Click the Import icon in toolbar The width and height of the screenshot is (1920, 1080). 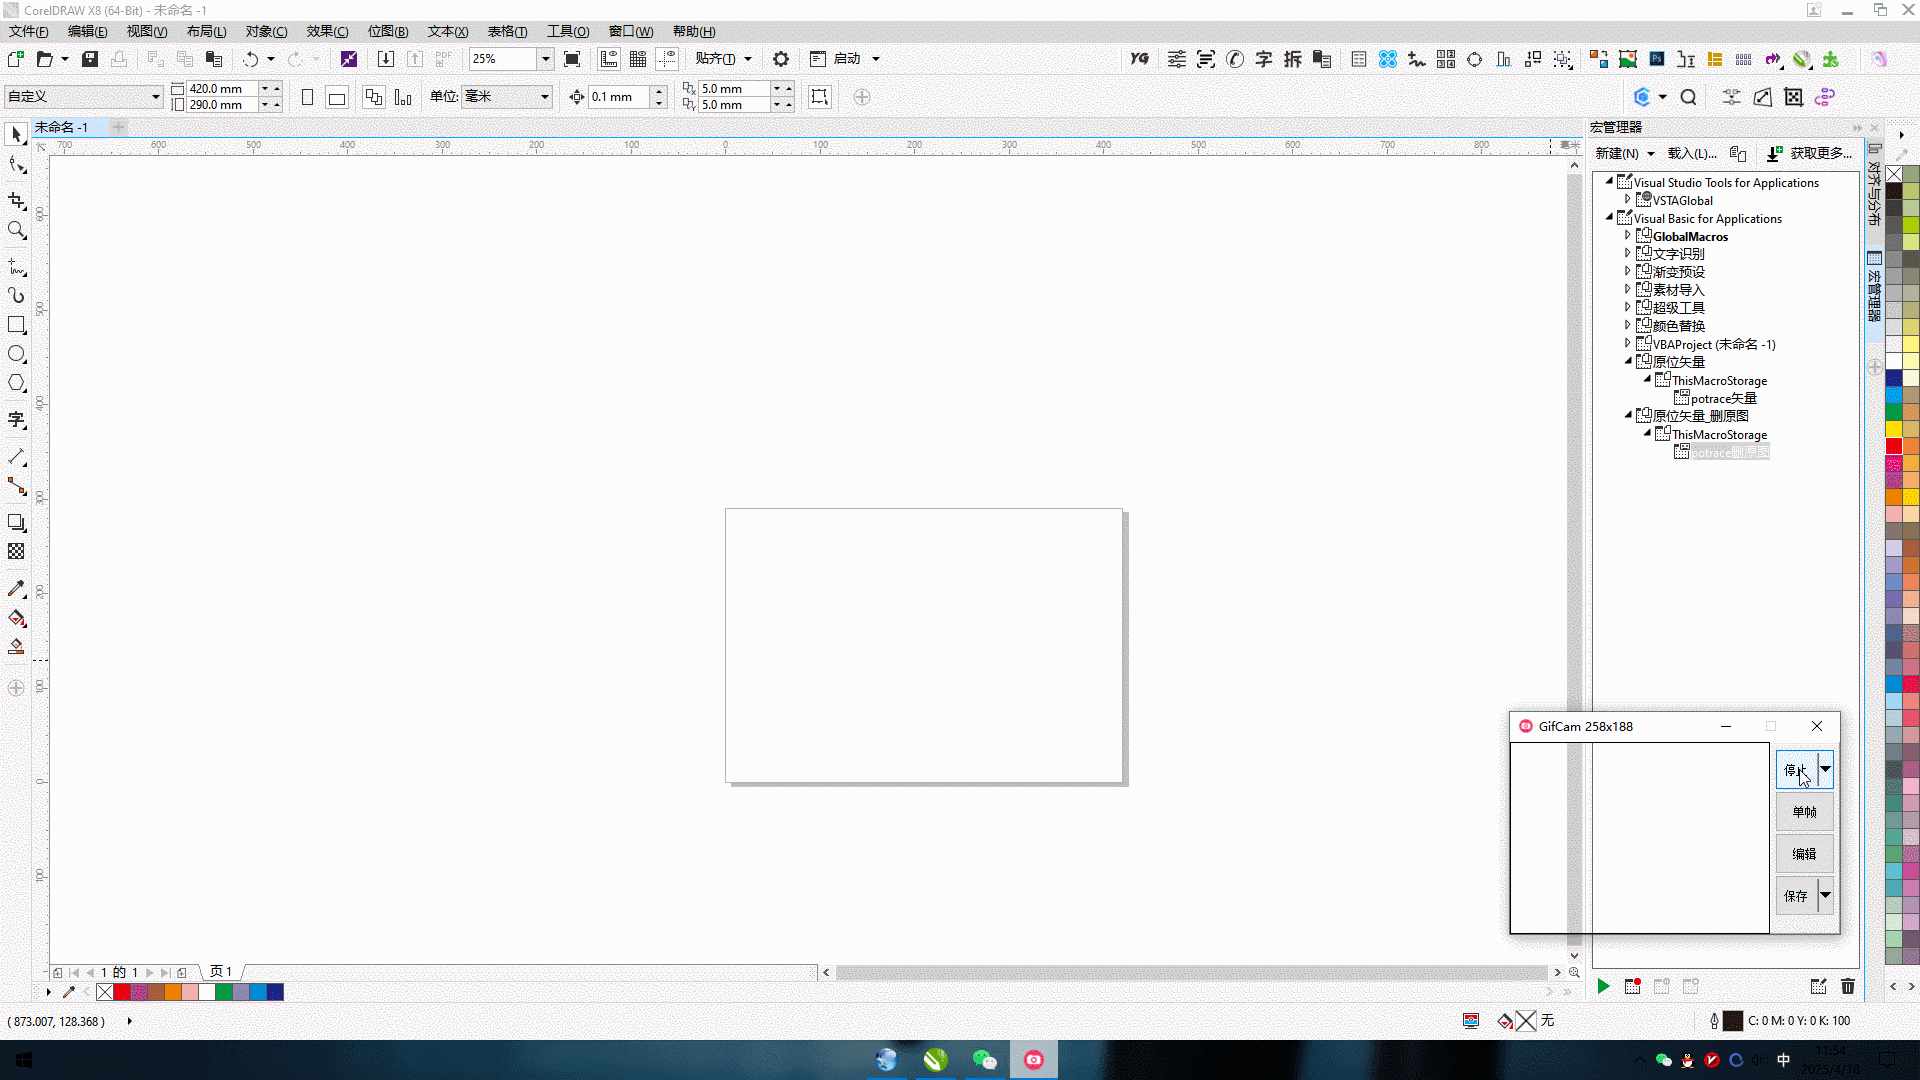(x=385, y=59)
